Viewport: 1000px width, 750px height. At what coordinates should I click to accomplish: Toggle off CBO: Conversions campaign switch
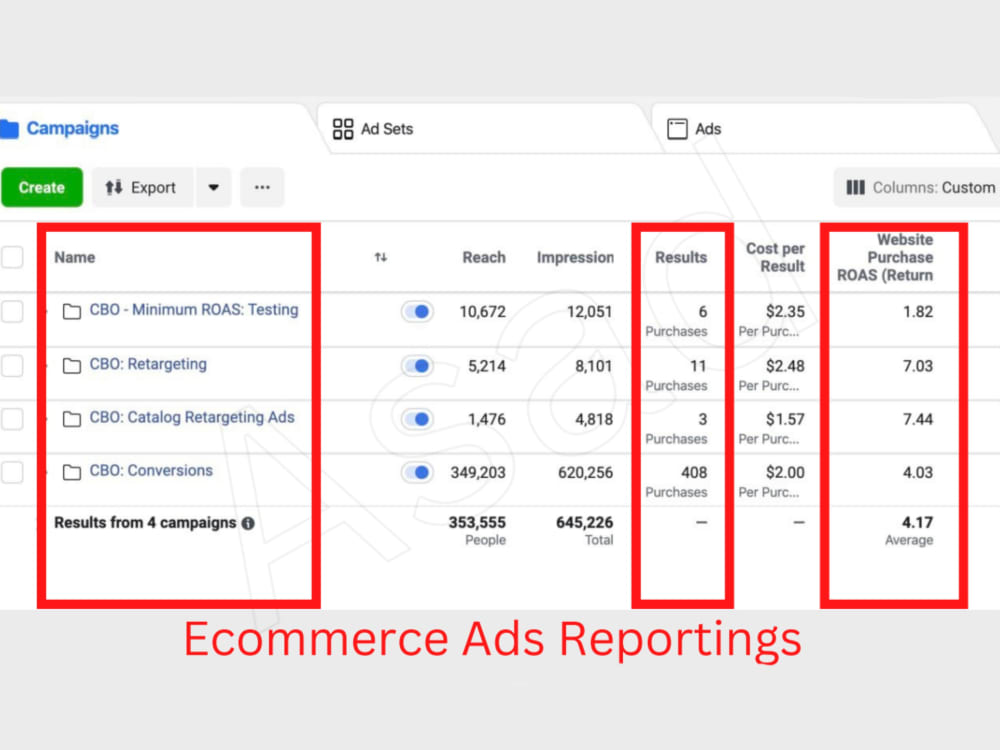(417, 473)
